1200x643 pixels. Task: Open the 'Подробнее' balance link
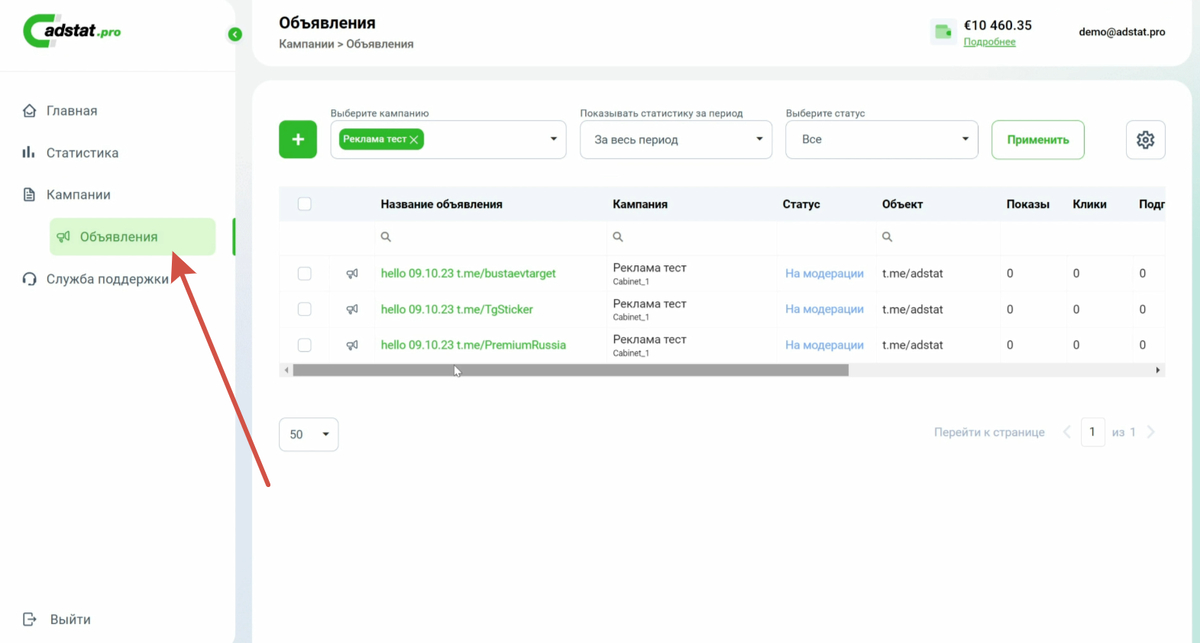tap(989, 42)
